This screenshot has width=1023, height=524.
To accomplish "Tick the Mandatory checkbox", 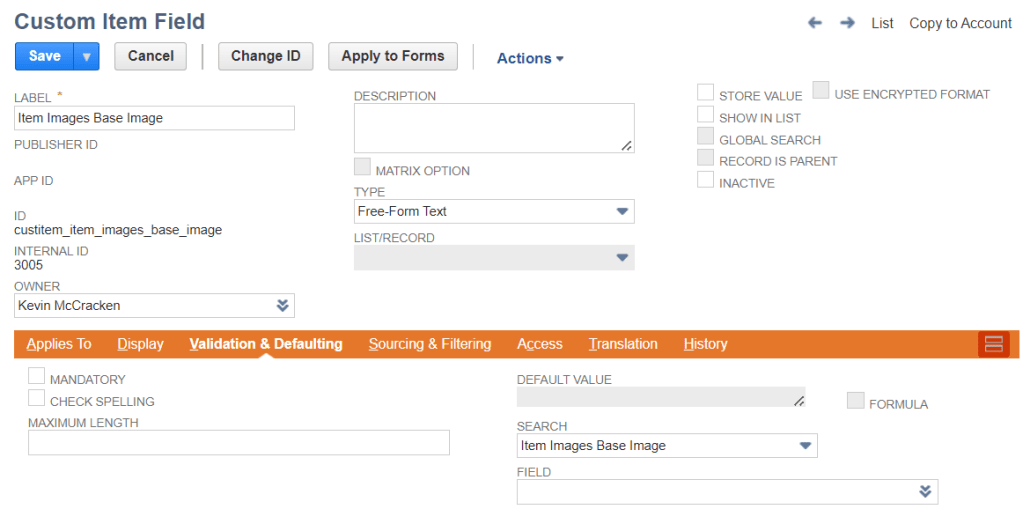I will click(37, 377).
